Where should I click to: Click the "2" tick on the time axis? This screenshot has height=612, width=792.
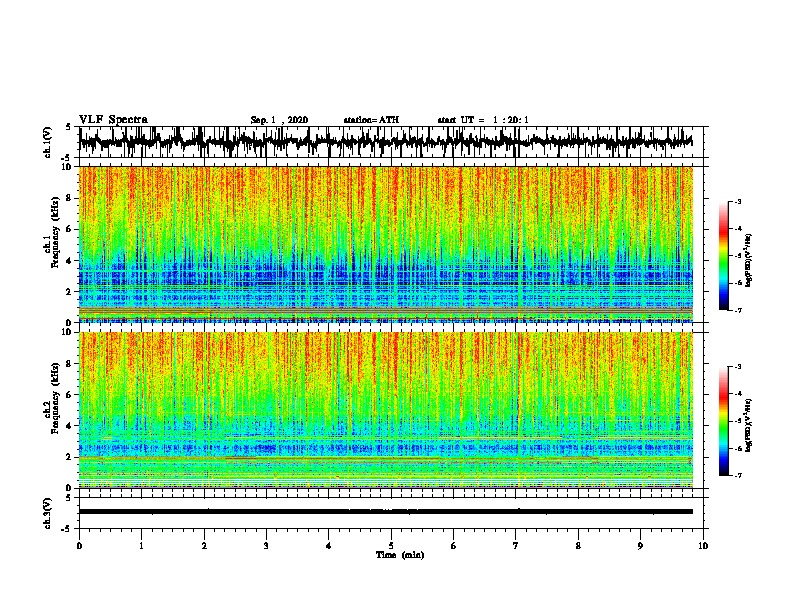coord(204,546)
